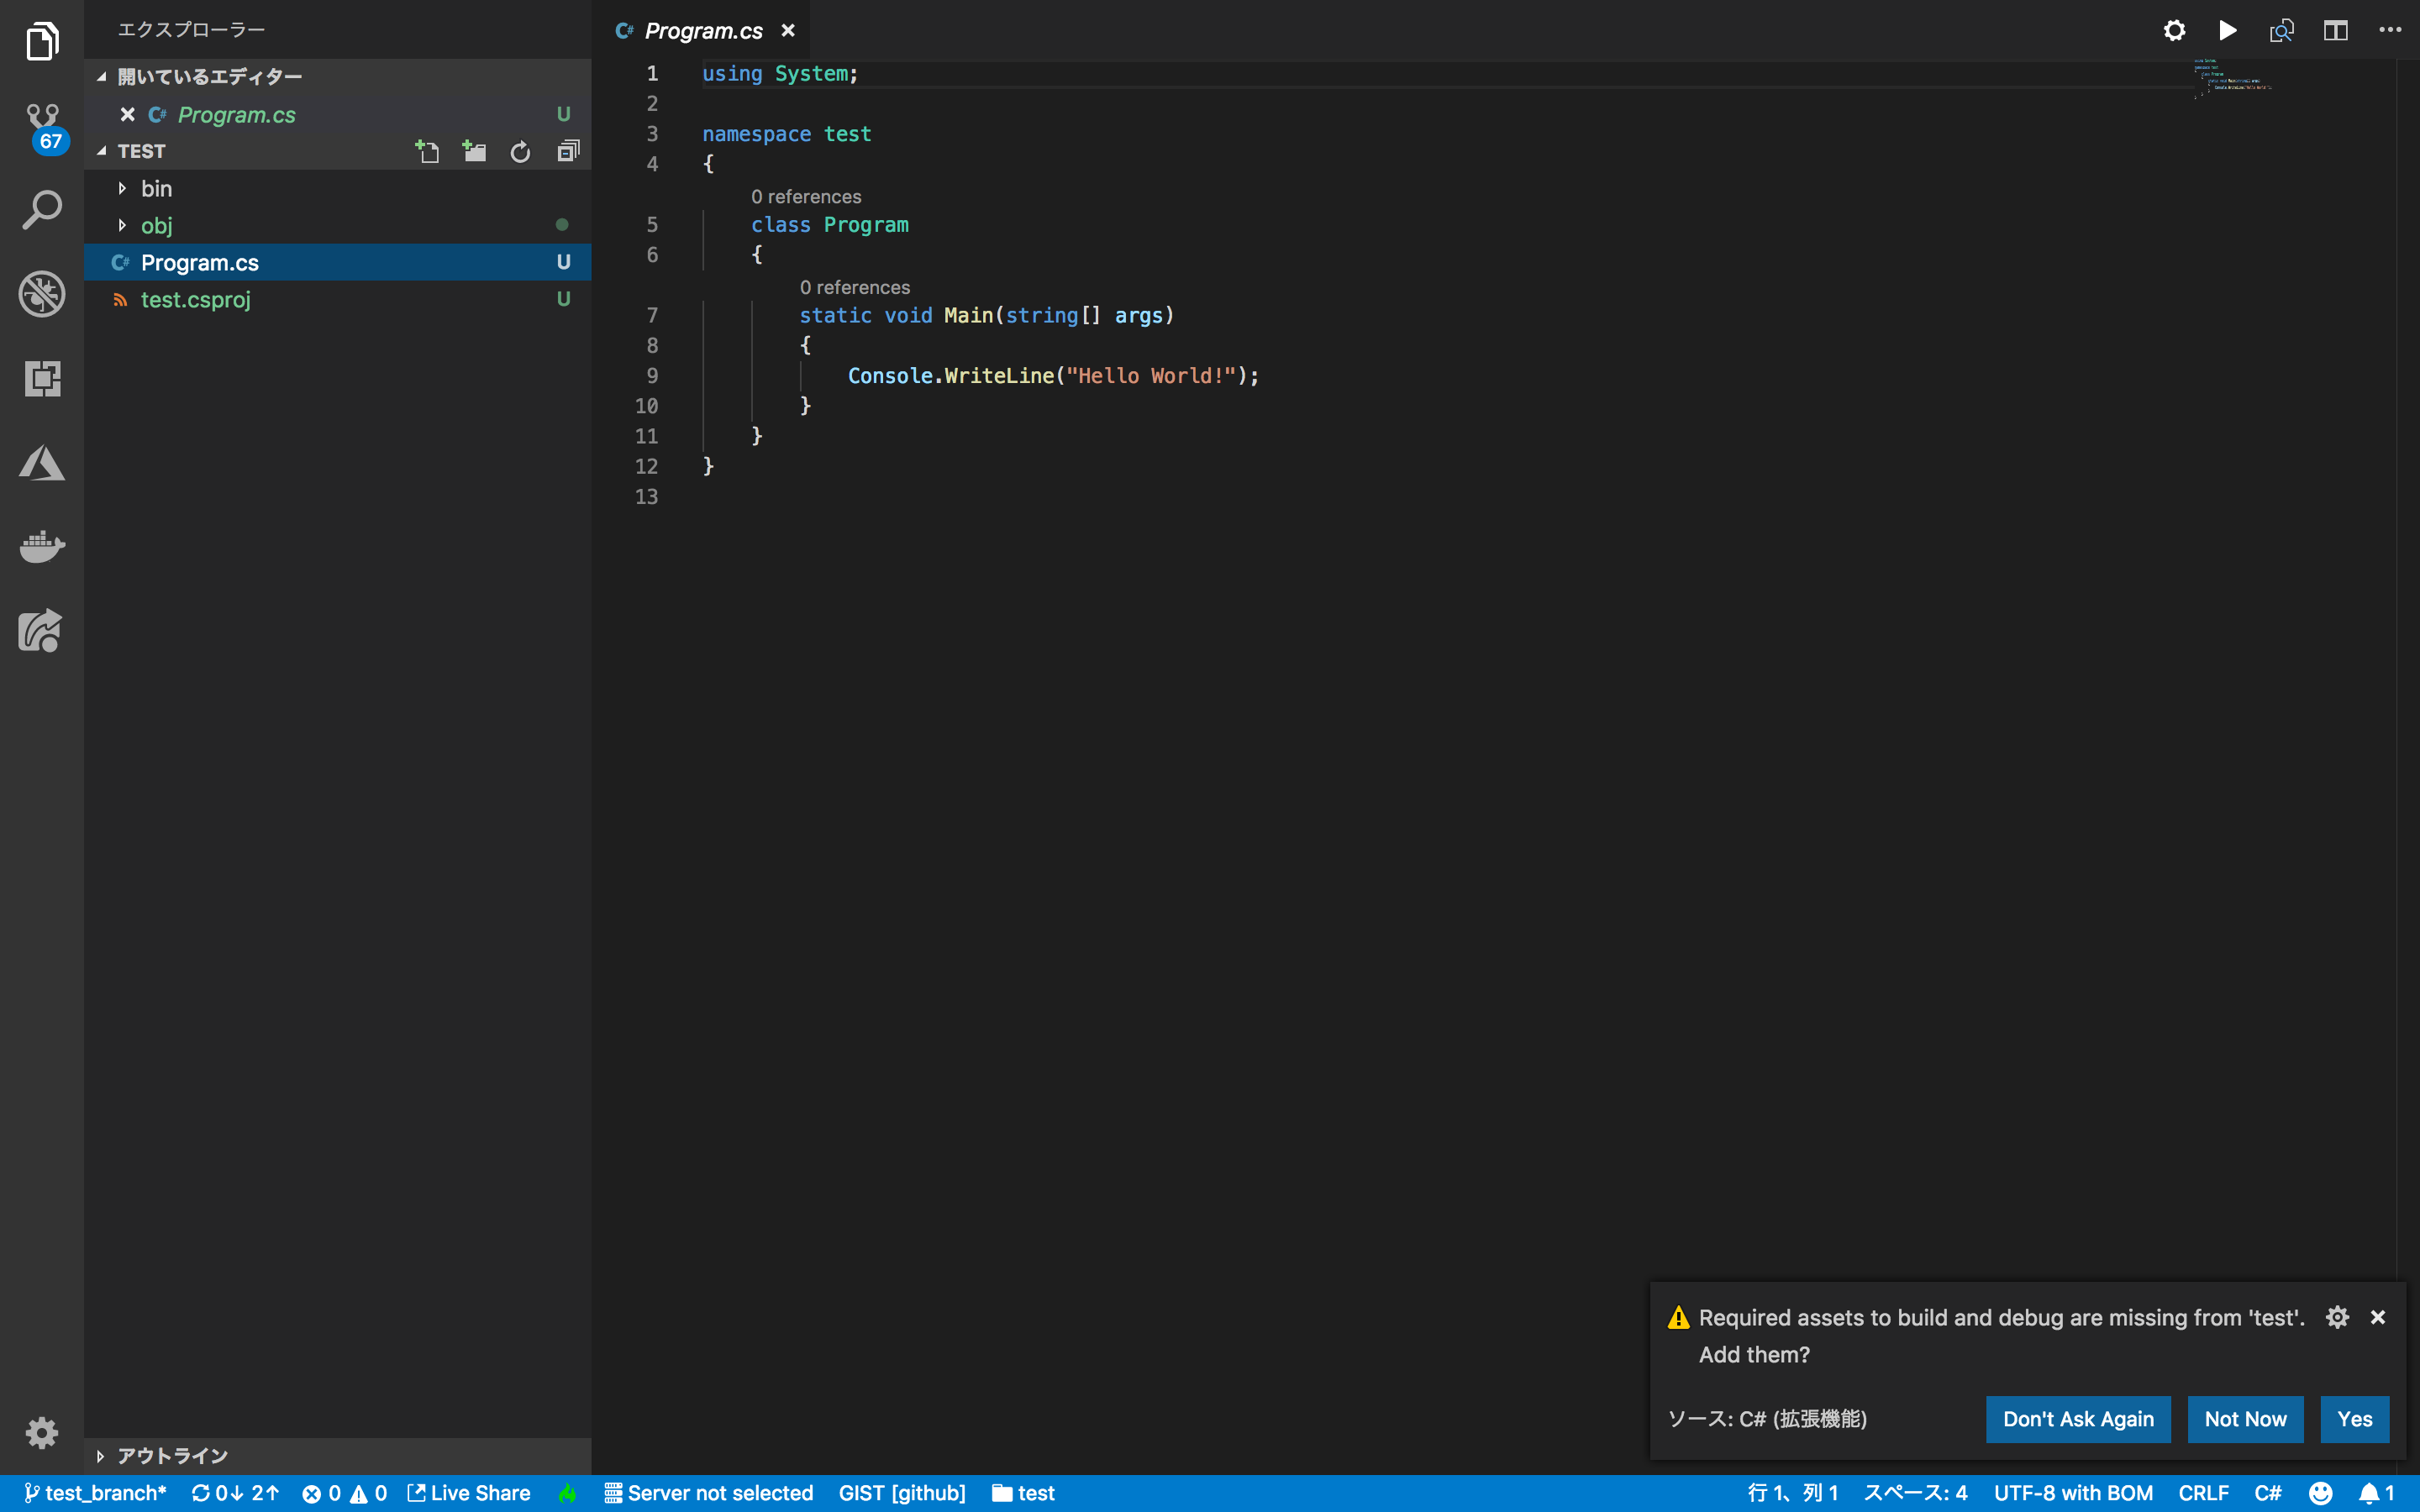Open the Manage gear in activity bar
Viewport: 2420px width, 1512px height.
click(x=42, y=1433)
